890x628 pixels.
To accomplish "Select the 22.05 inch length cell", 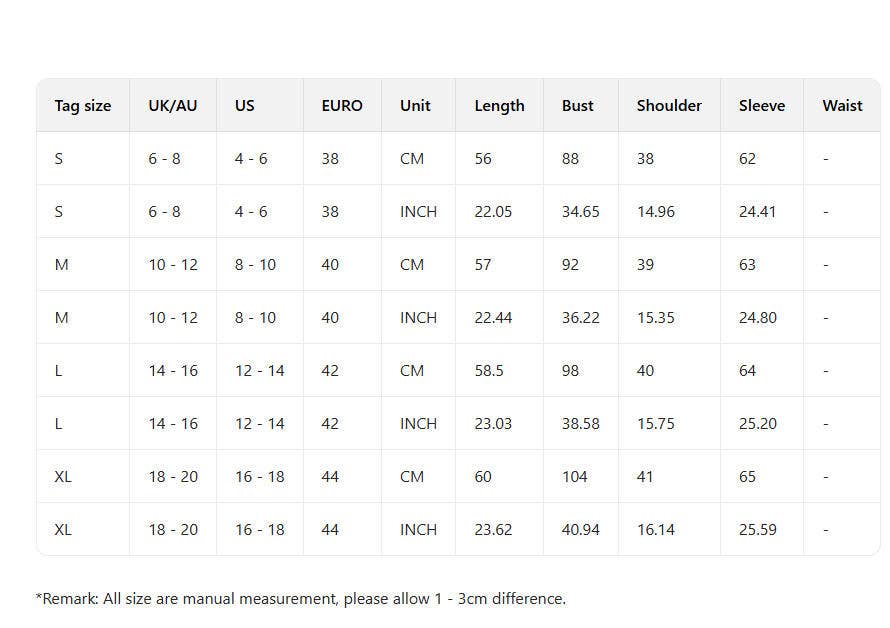I will click(x=493, y=211).
